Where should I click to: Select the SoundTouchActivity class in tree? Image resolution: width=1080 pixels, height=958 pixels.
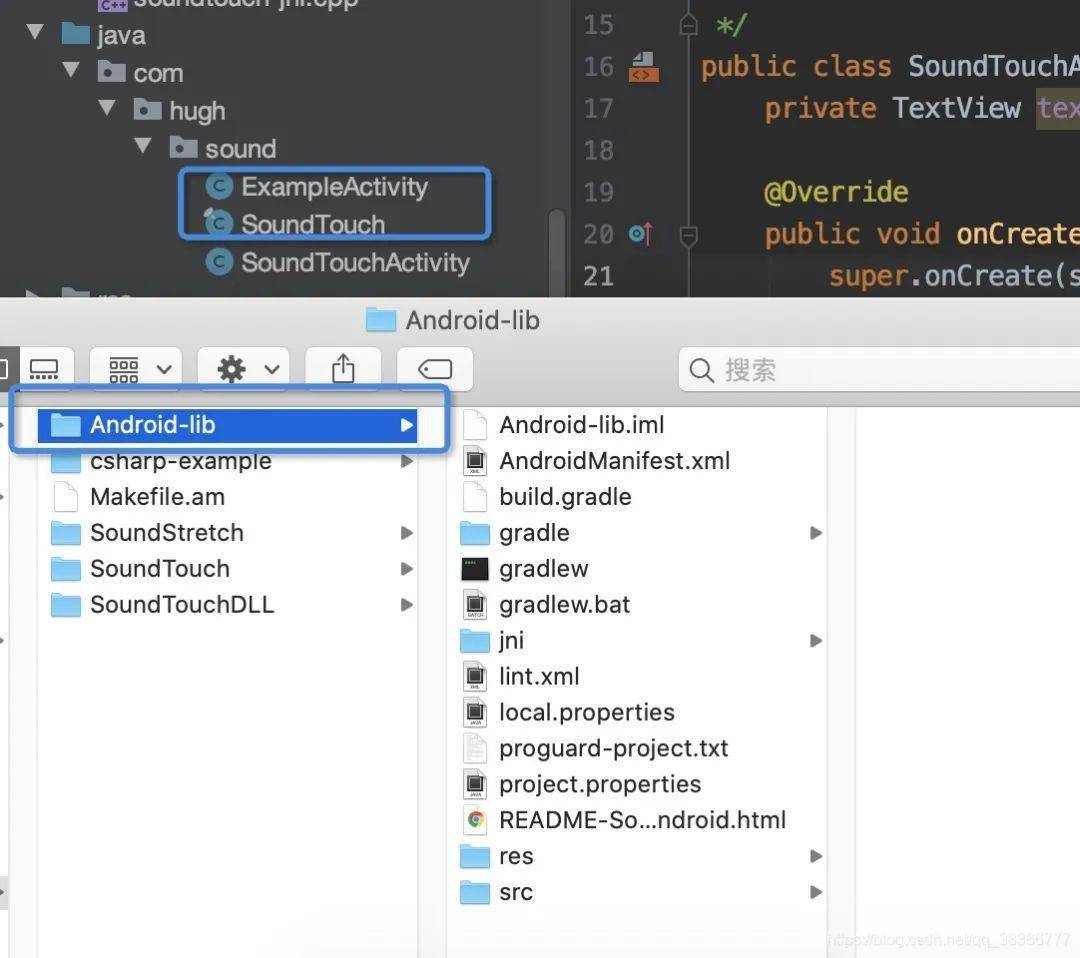(354, 263)
